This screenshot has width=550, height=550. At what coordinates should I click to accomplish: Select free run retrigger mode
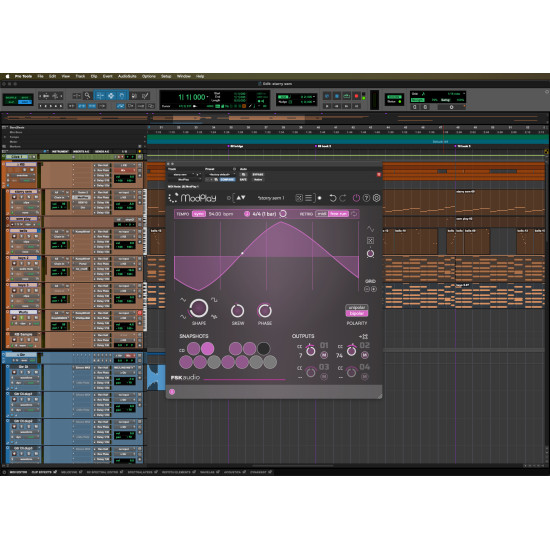pyautogui.click(x=338, y=214)
